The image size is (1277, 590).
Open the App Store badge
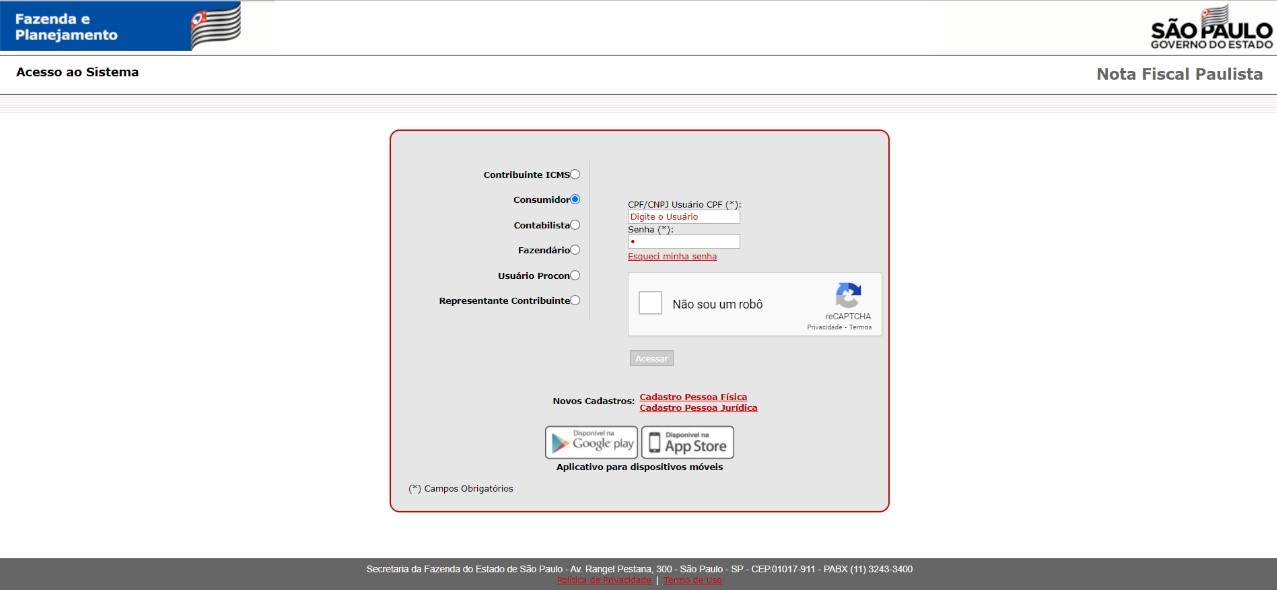tap(687, 442)
